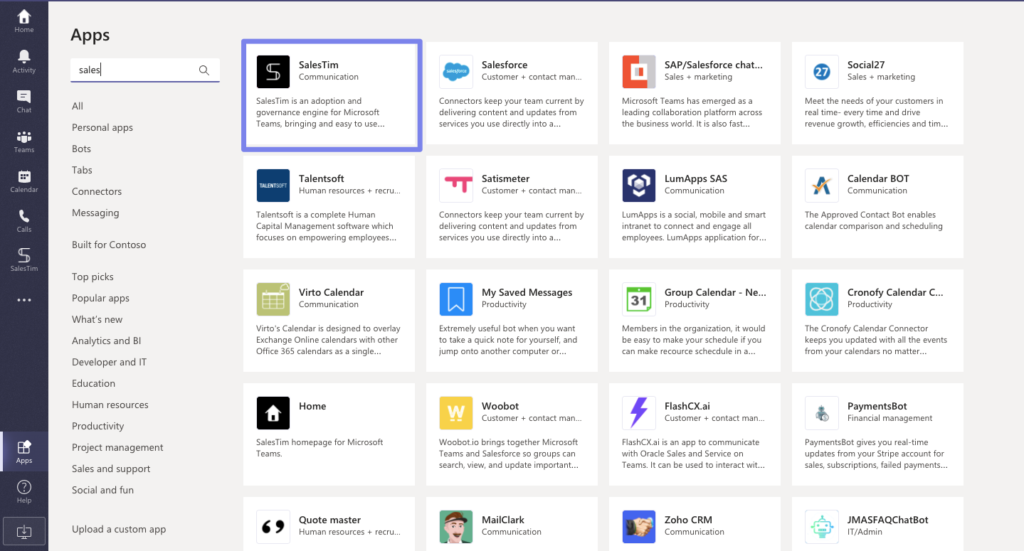Open the PaymentsBot card title

876,406
